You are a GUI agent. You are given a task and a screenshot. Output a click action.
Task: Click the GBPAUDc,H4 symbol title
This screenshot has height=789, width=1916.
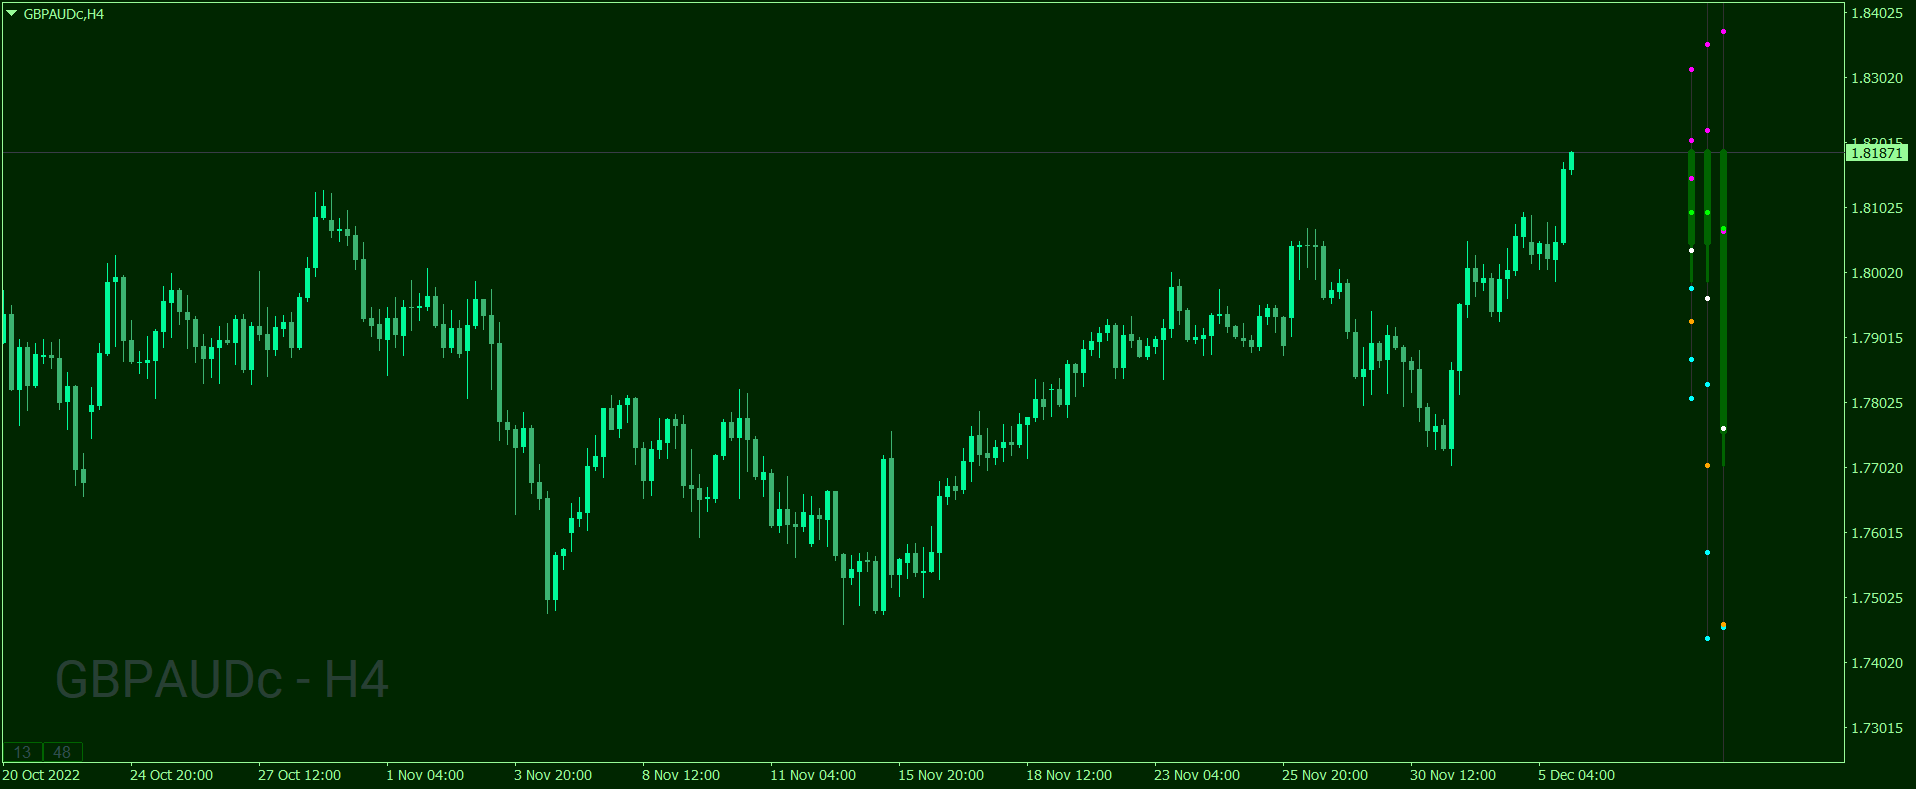64,14
